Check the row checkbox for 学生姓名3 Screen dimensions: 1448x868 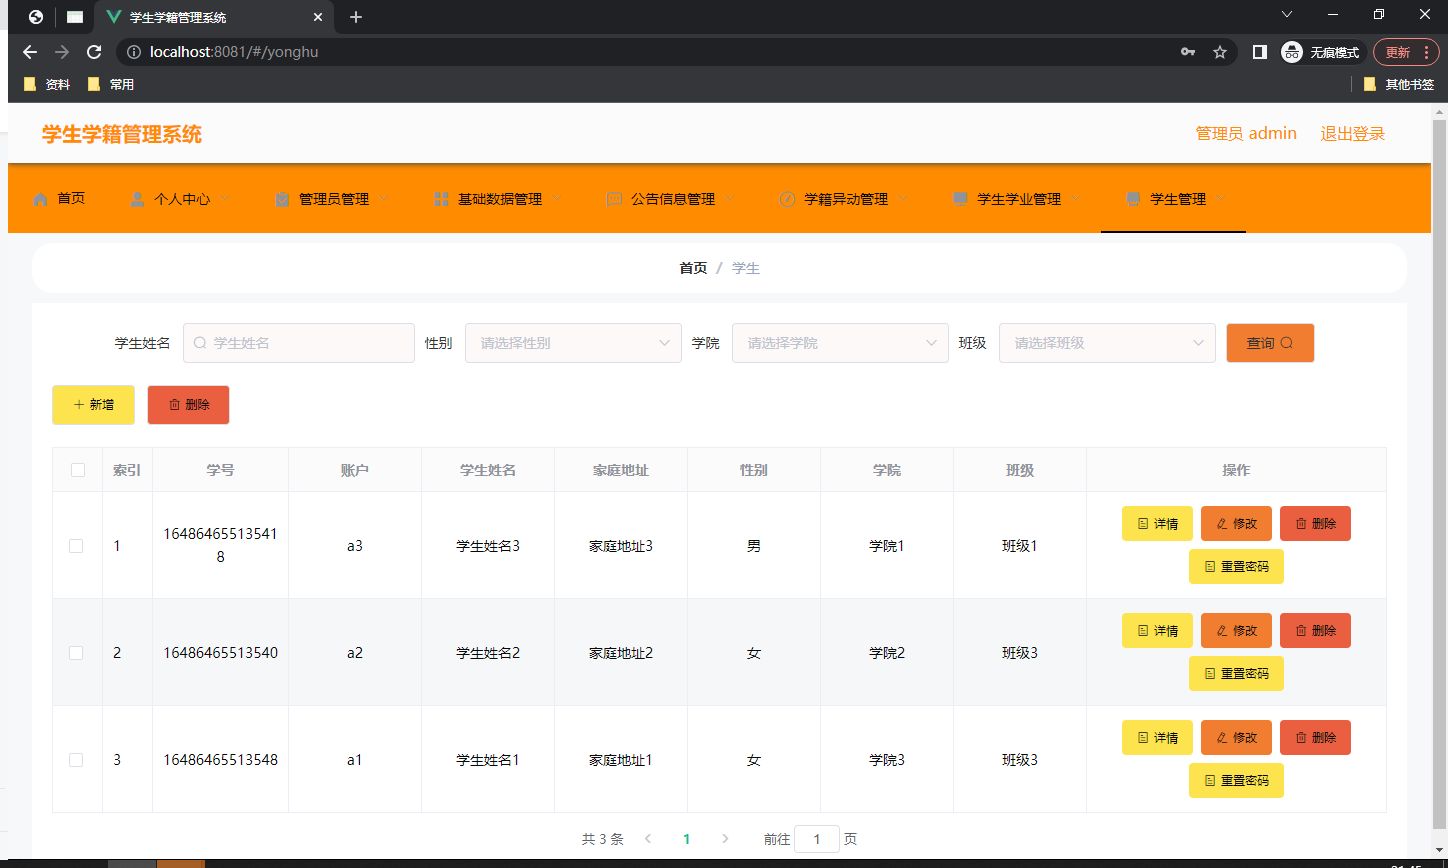(x=76, y=546)
